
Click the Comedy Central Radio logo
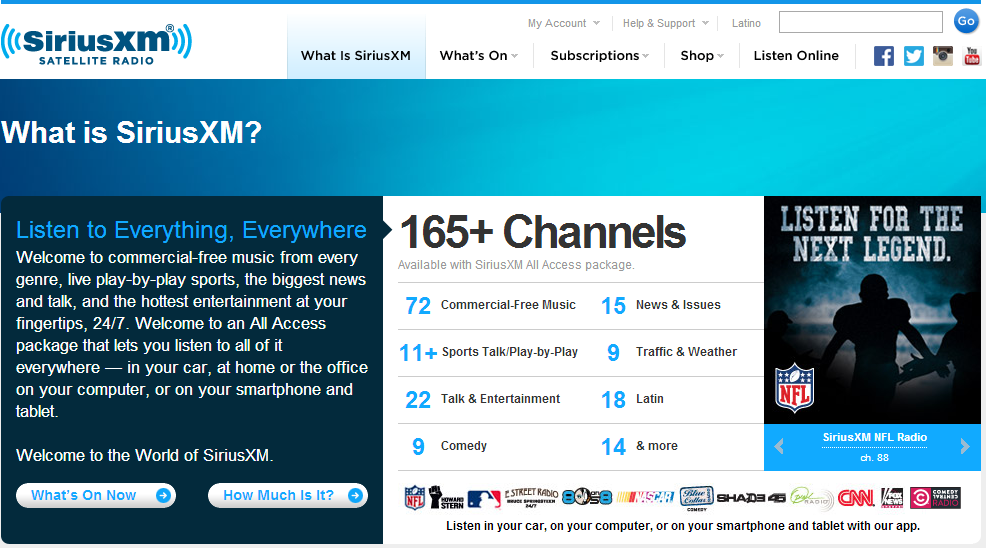pos(934,498)
